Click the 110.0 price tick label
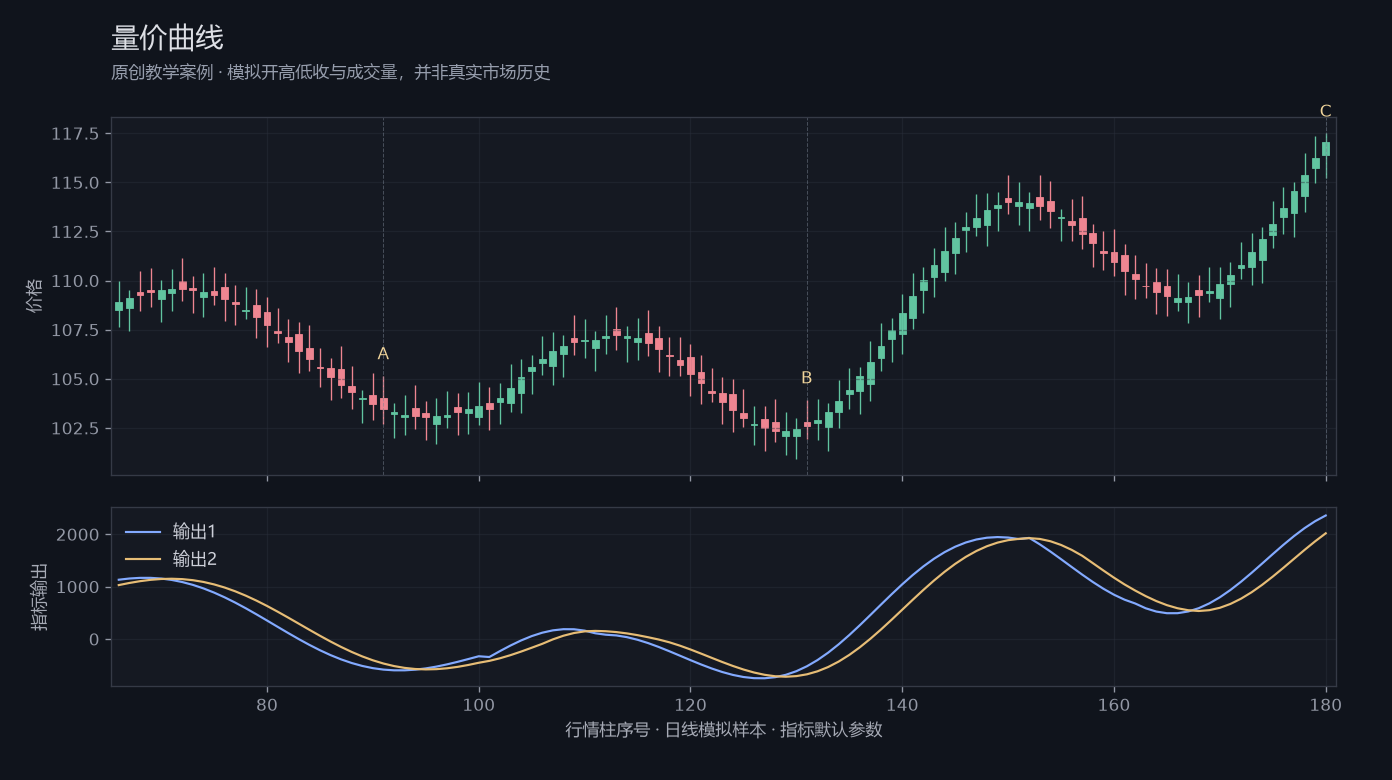Screen dimensions: 1392x780 75,281
